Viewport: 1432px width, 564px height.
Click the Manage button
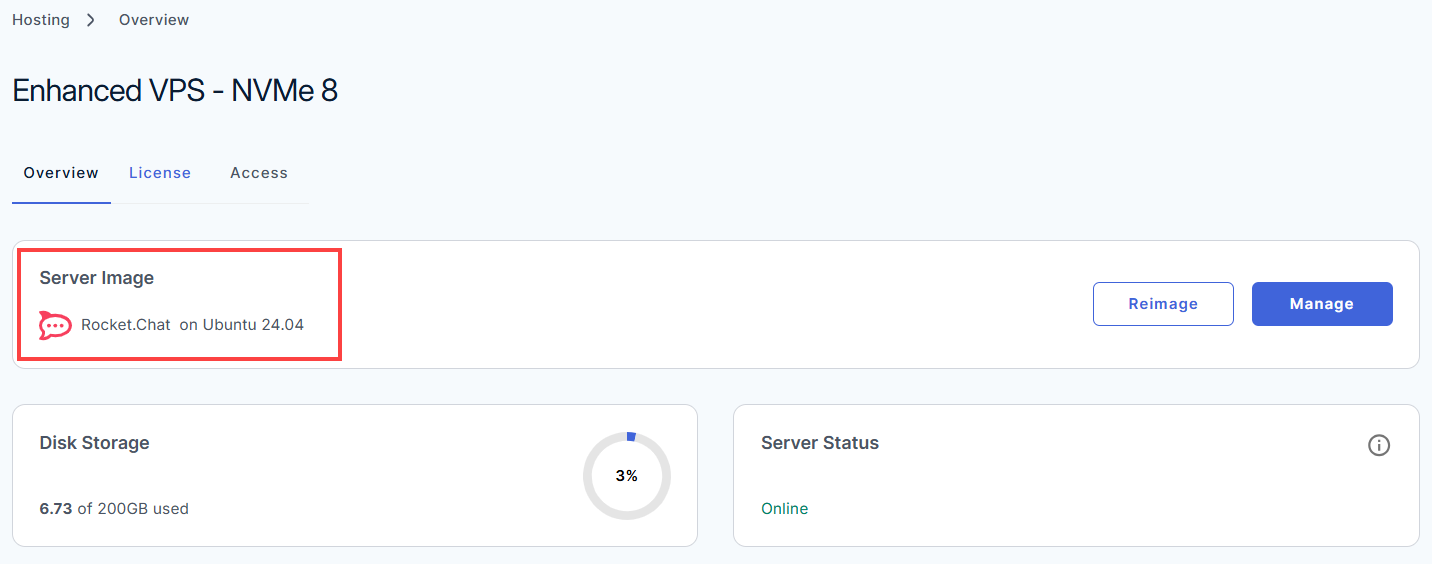[x=1322, y=304]
